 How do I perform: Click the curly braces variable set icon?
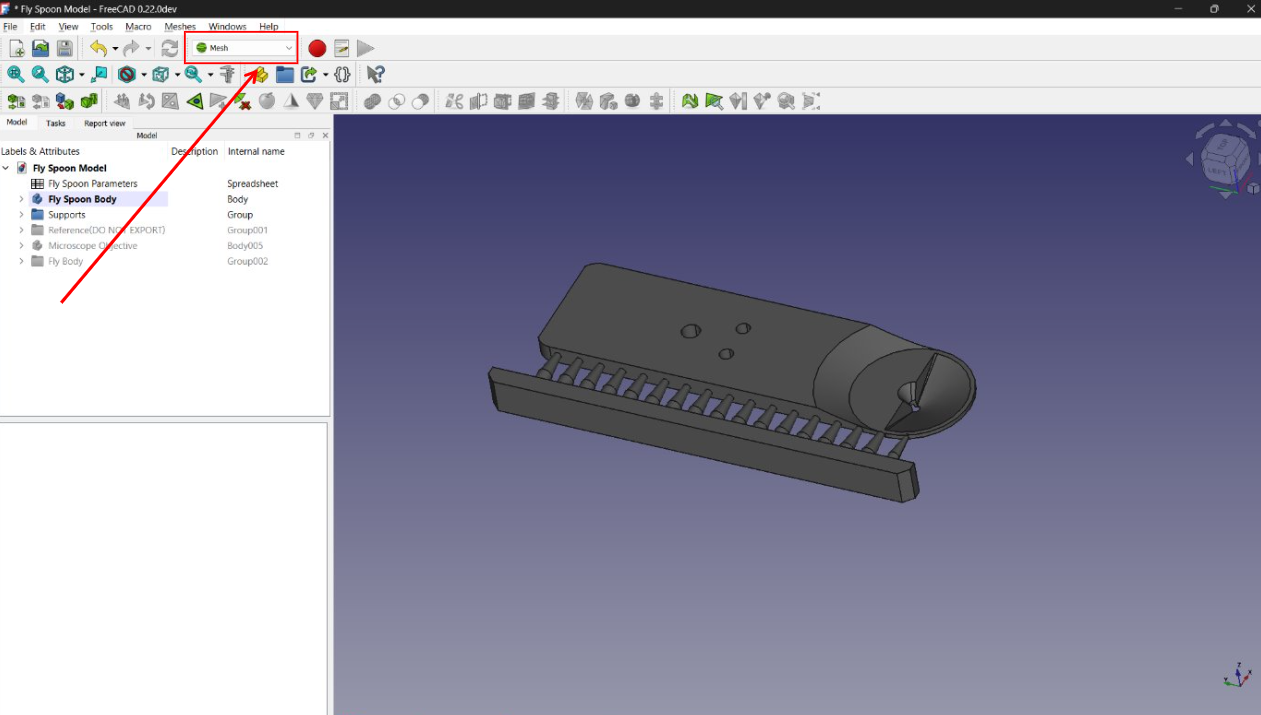(x=342, y=74)
